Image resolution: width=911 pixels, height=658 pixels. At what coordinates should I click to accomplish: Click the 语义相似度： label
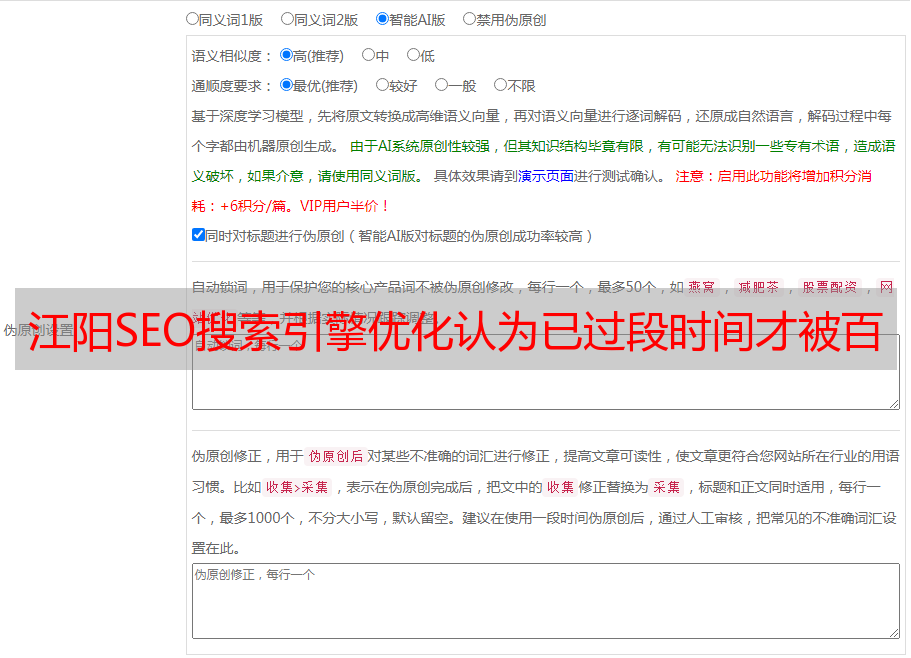[x=232, y=56]
